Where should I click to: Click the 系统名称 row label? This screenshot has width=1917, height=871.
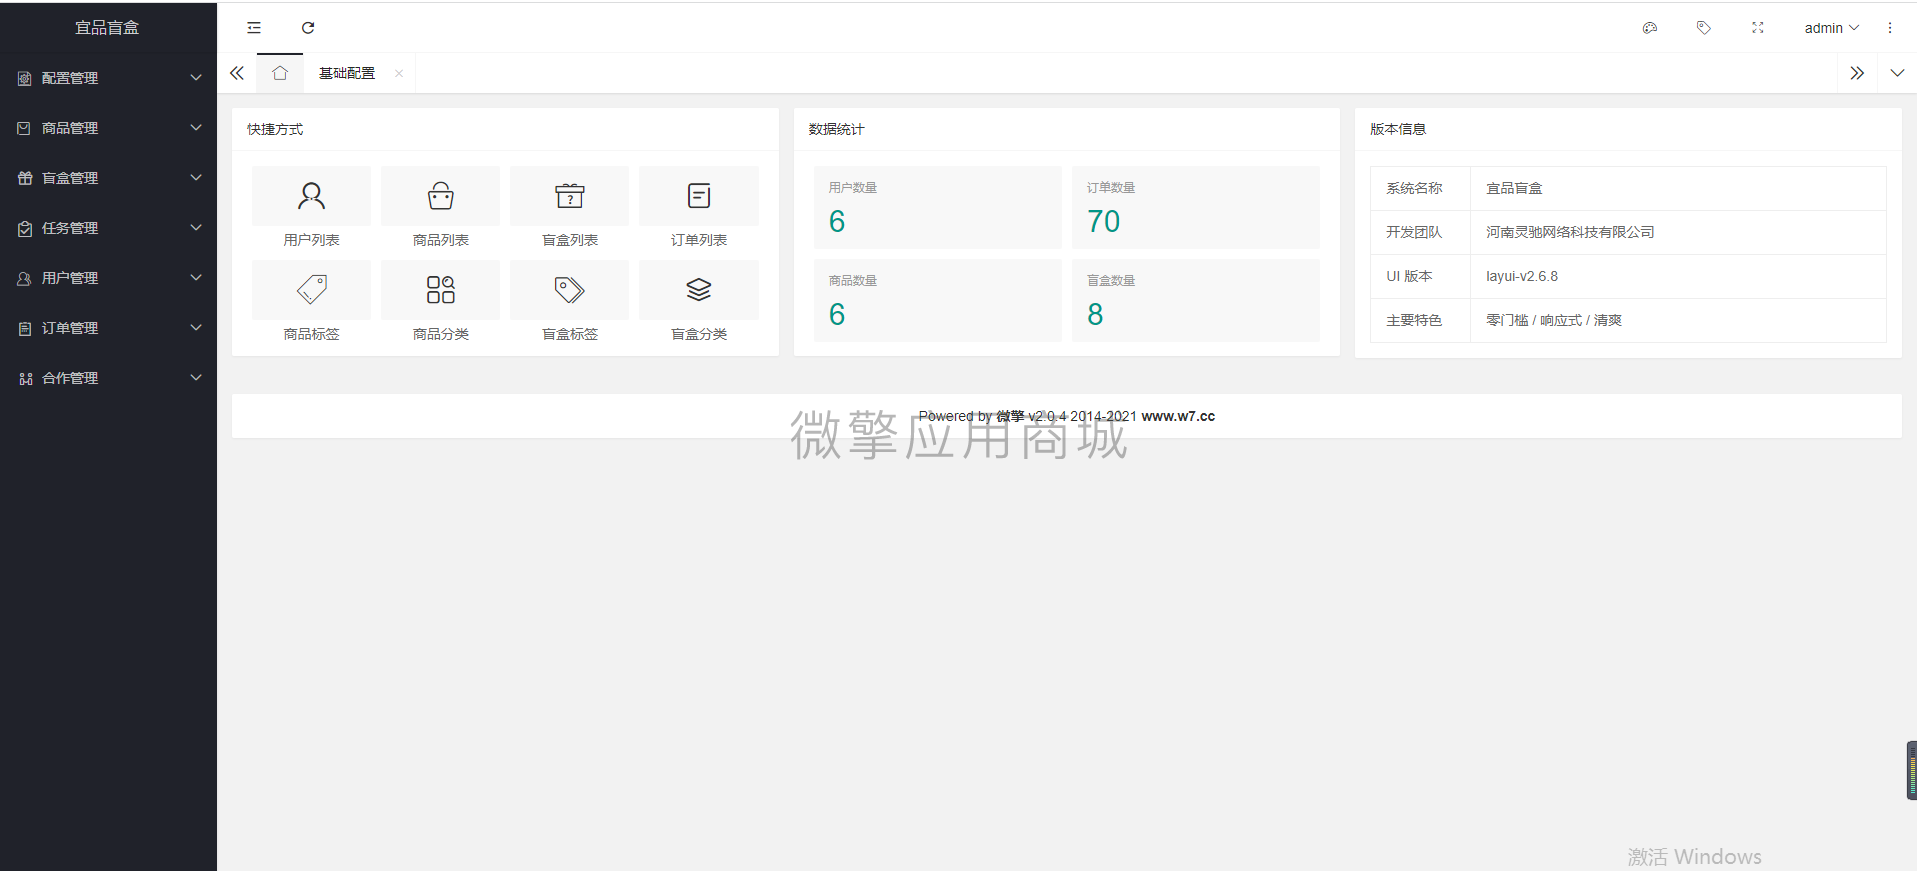[1414, 188]
